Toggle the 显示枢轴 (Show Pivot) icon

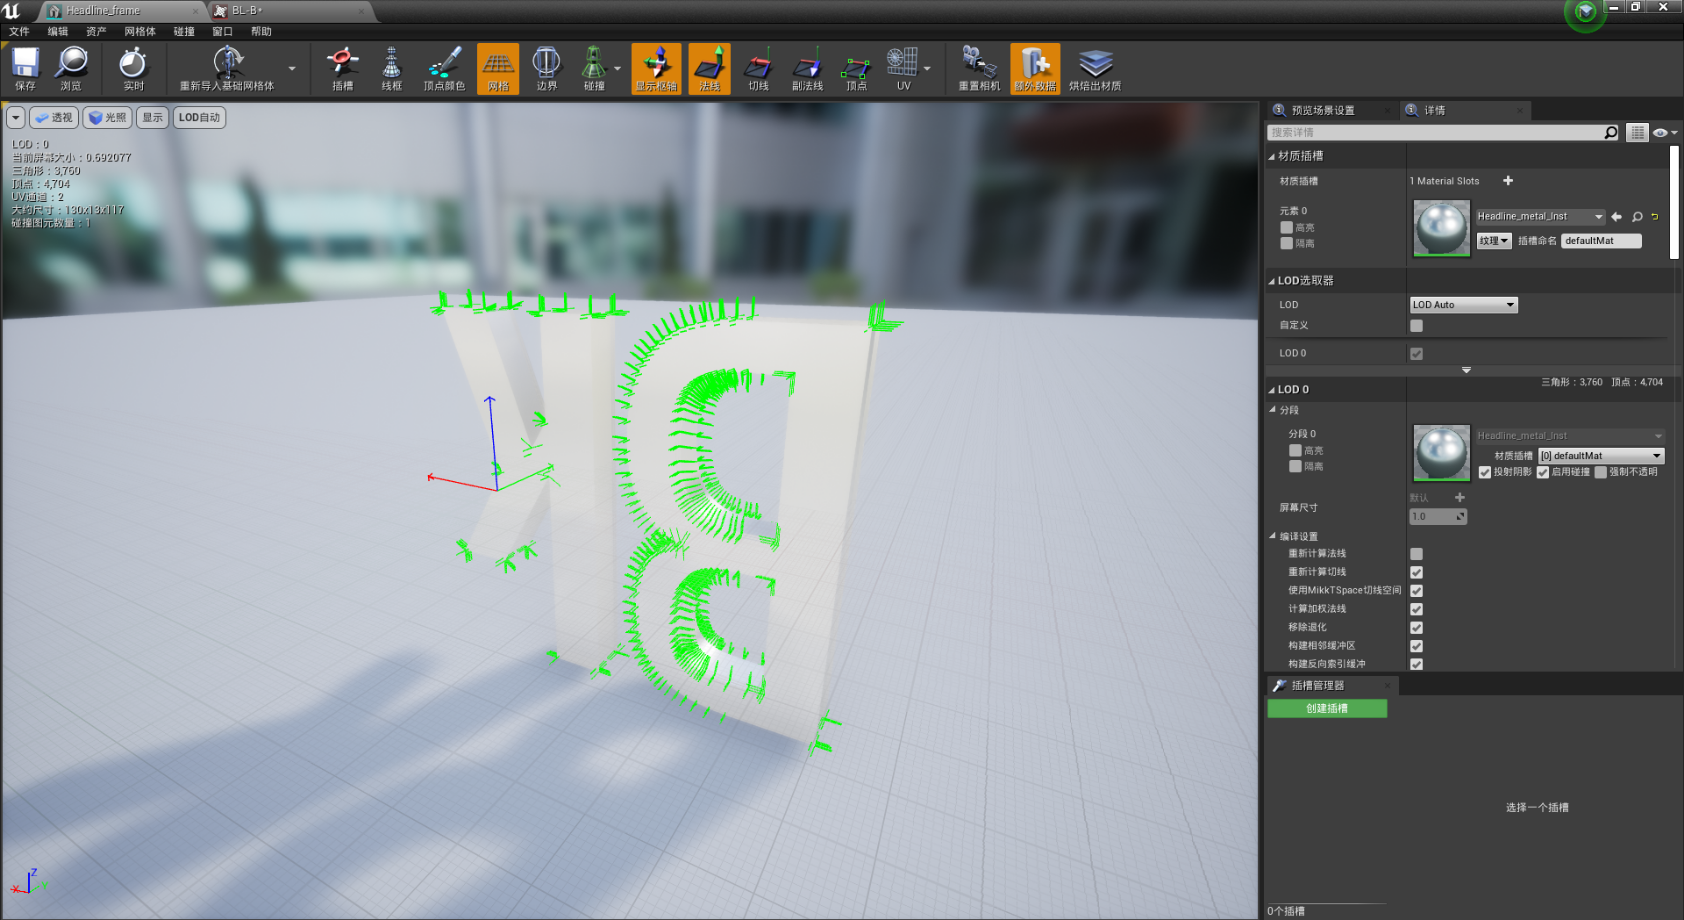pyautogui.click(x=656, y=68)
